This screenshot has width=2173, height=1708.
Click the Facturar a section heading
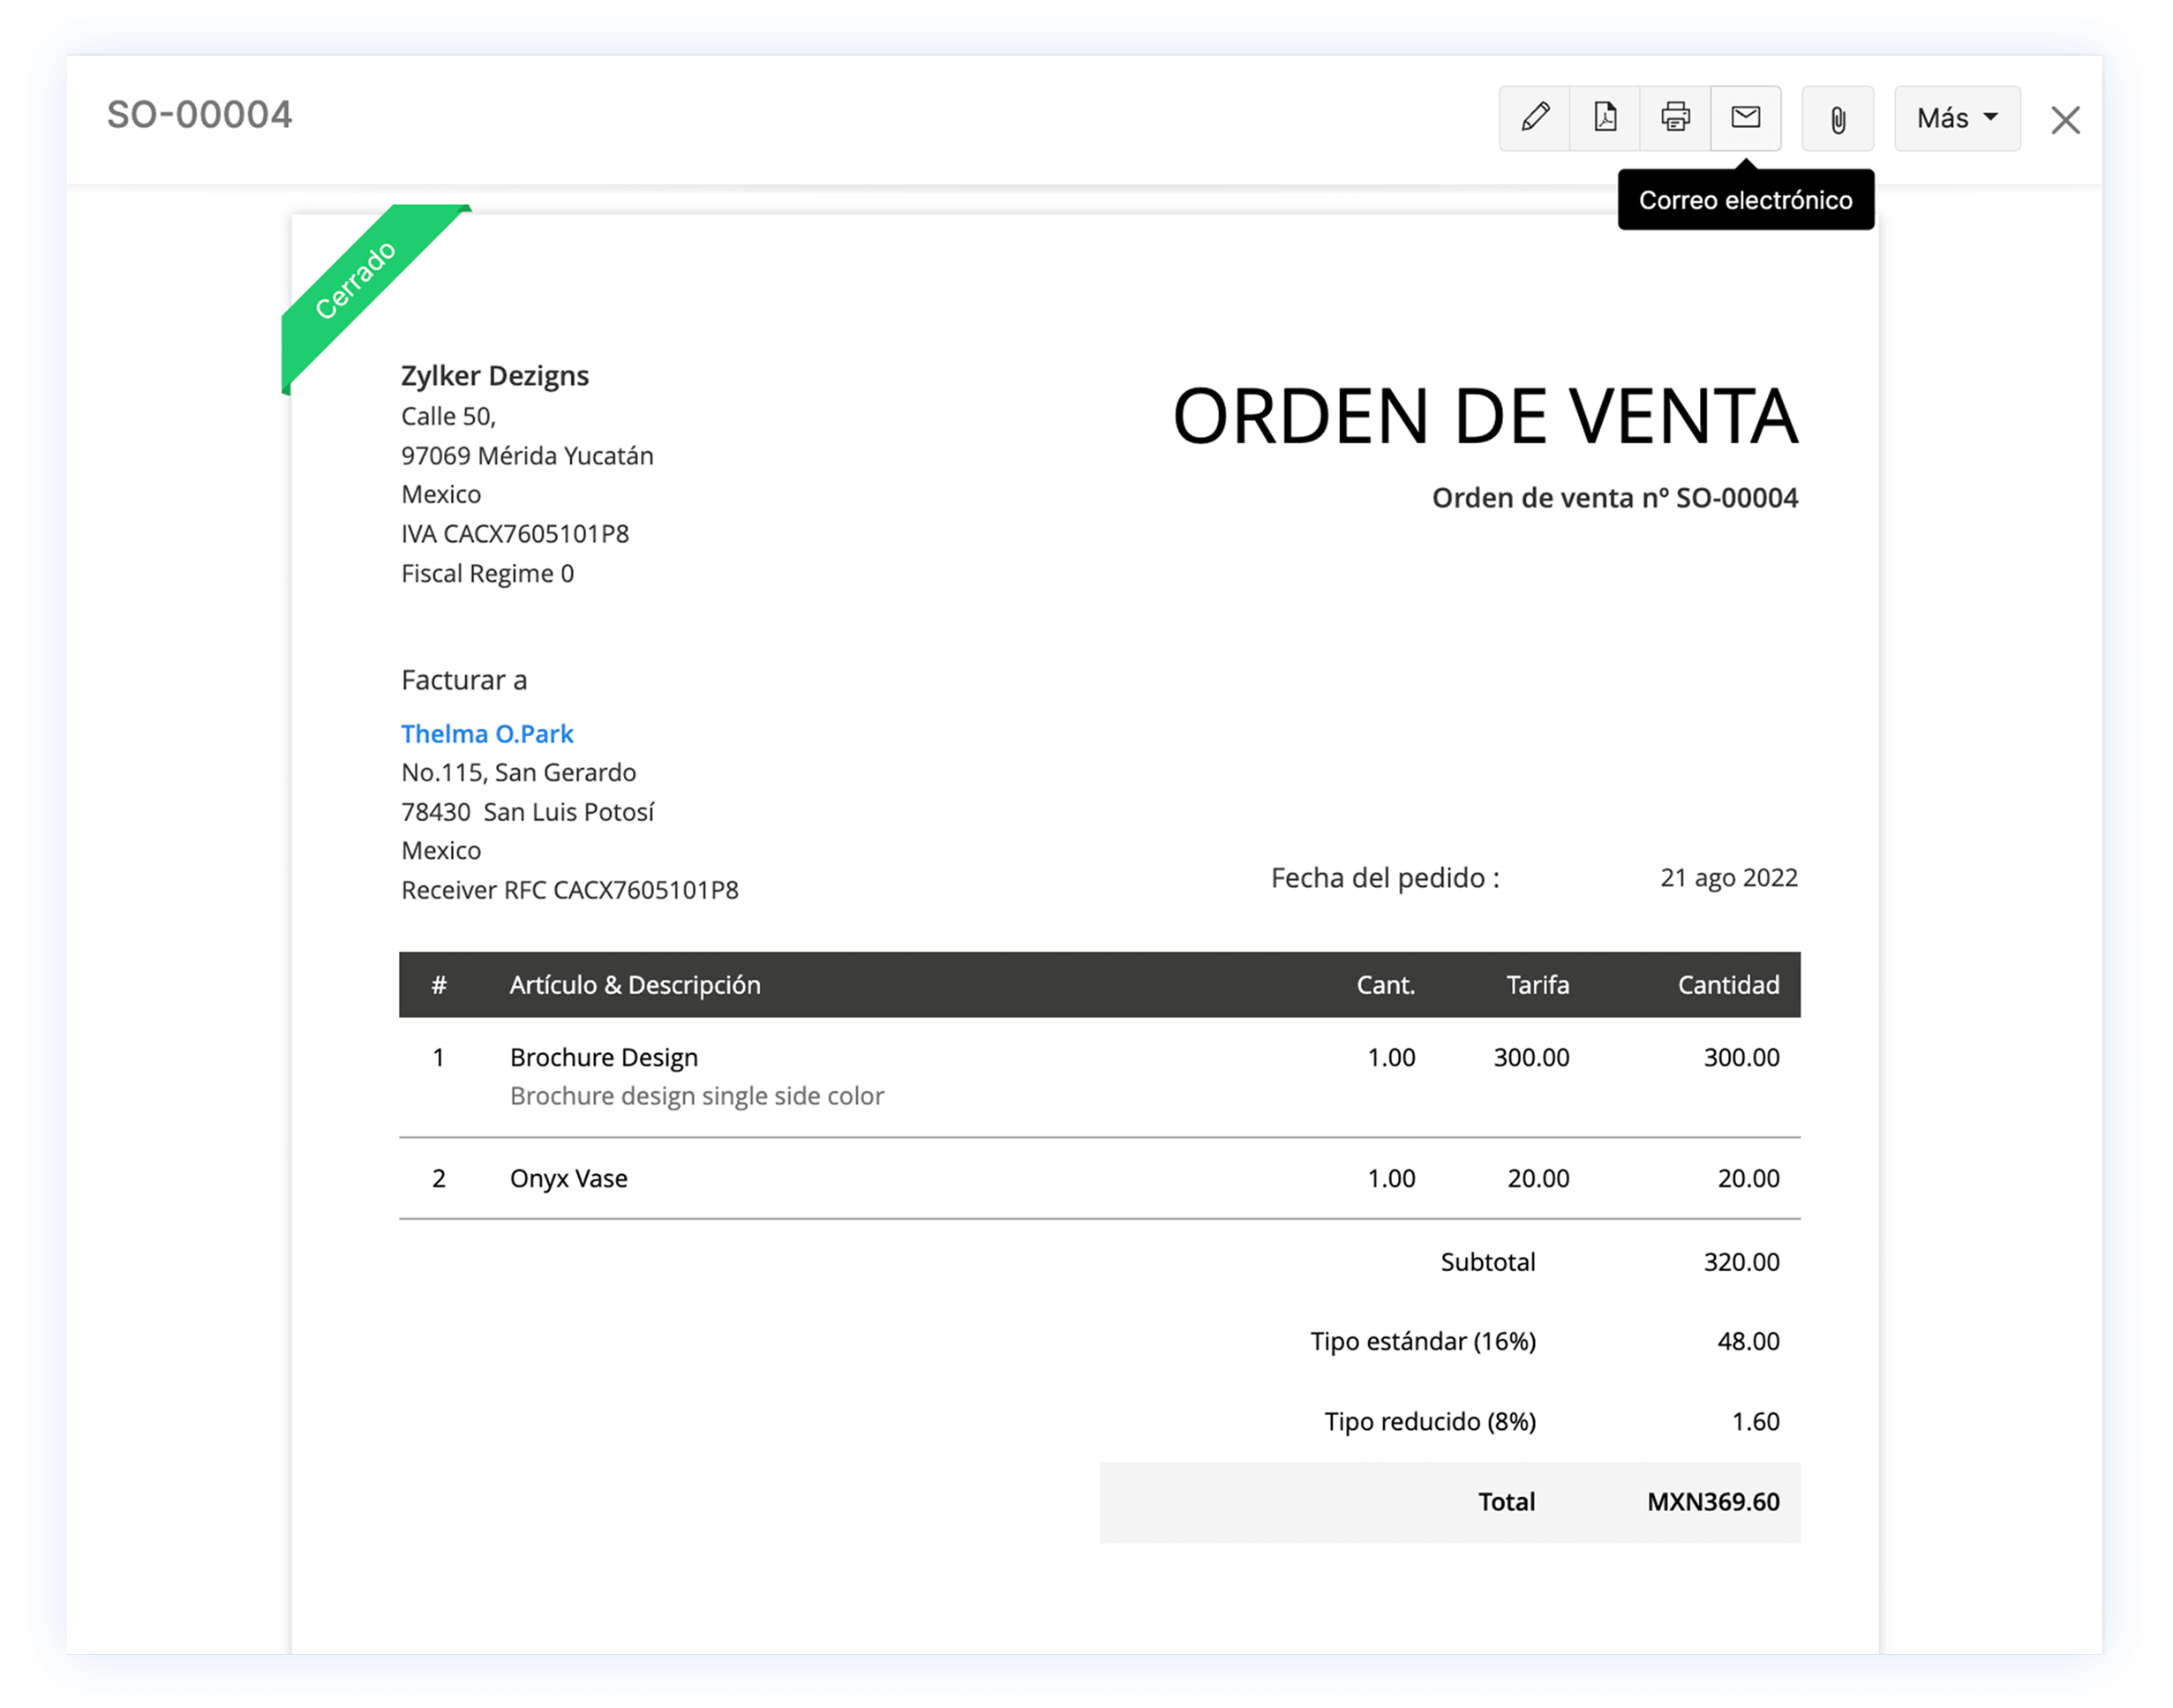pyautogui.click(x=464, y=680)
